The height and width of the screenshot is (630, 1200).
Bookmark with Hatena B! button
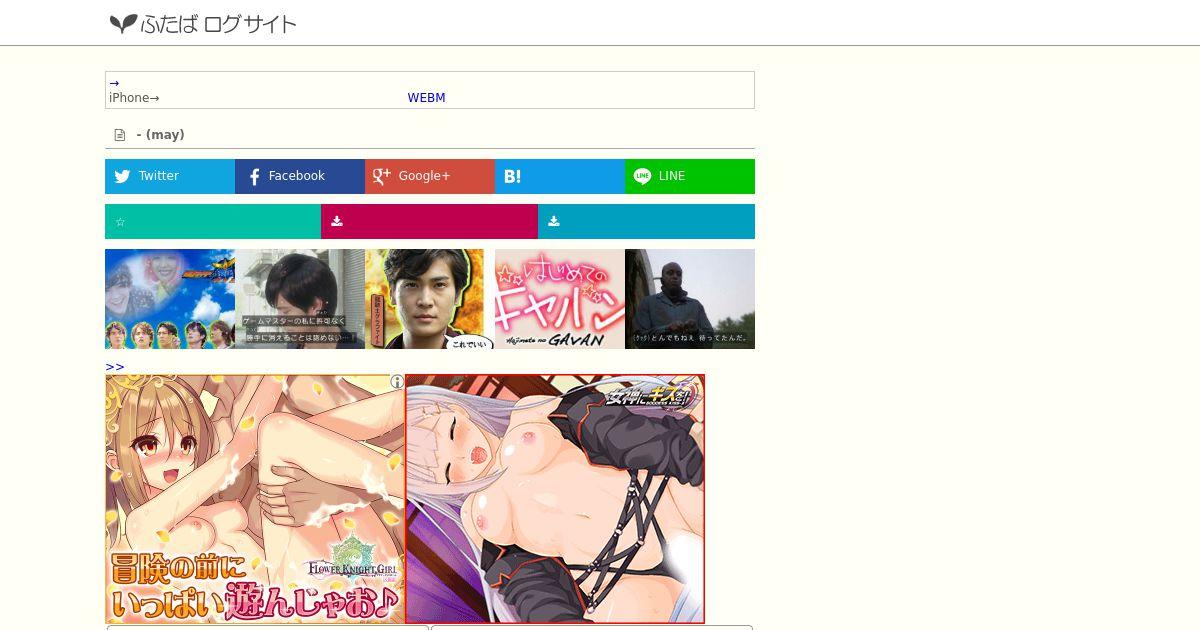(560, 176)
